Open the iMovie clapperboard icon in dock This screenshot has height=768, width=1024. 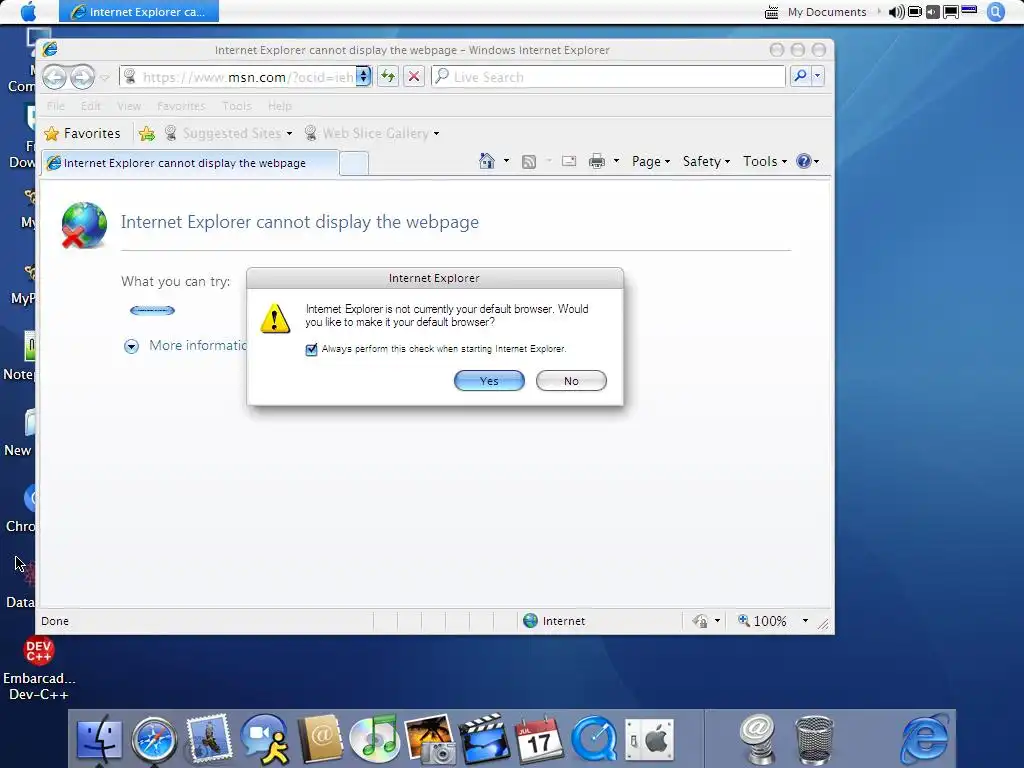(484, 738)
